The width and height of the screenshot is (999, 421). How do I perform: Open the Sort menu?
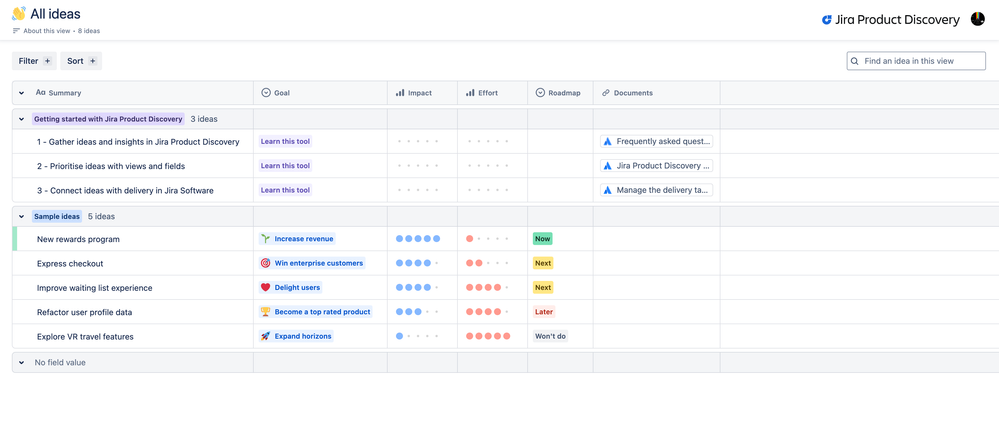(x=81, y=61)
